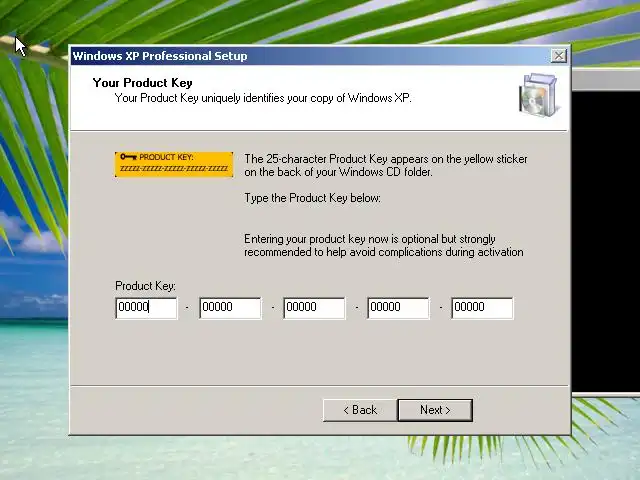The width and height of the screenshot is (640, 480).
Task: Click the 'Product Key:' label
Action: point(145,286)
